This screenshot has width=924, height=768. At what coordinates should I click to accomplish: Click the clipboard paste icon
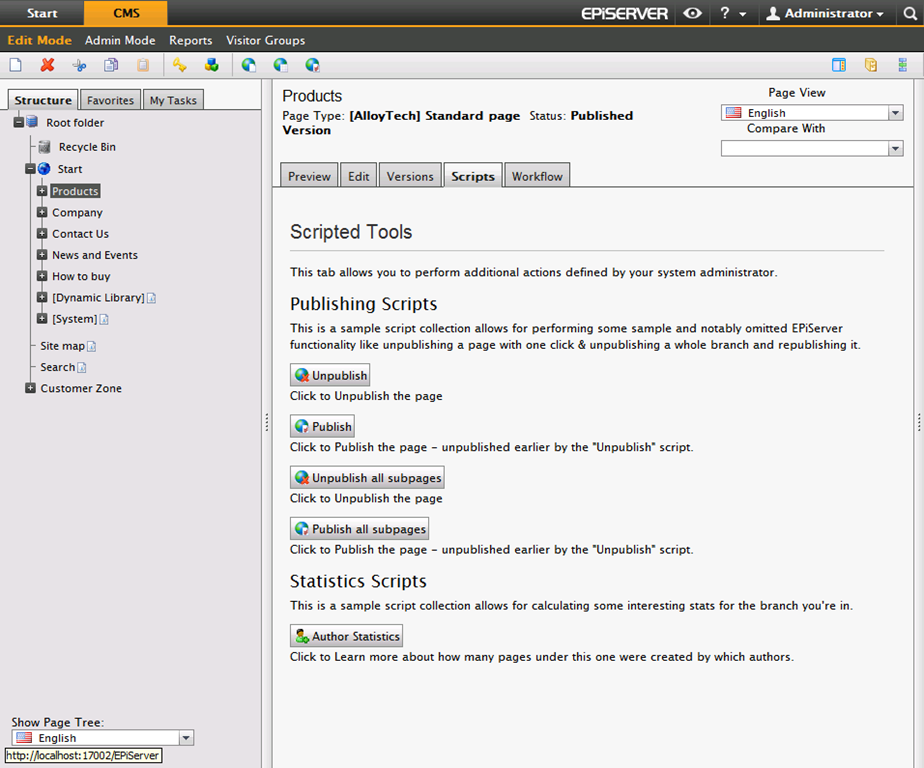pos(143,65)
